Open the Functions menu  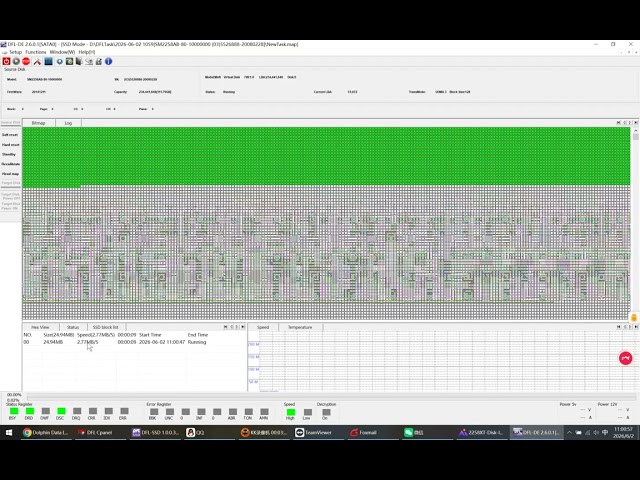click(x=36, y=52)
